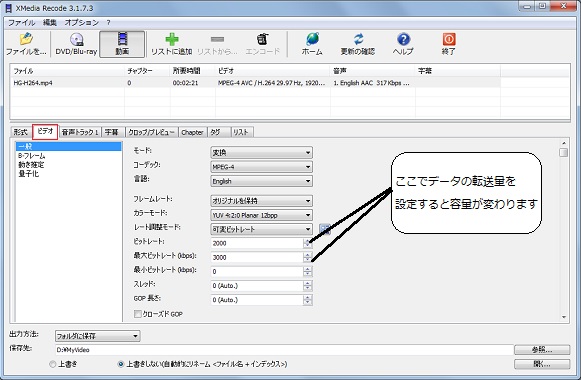Open the カラーモード YUV dropdown

tap(261, 215)
